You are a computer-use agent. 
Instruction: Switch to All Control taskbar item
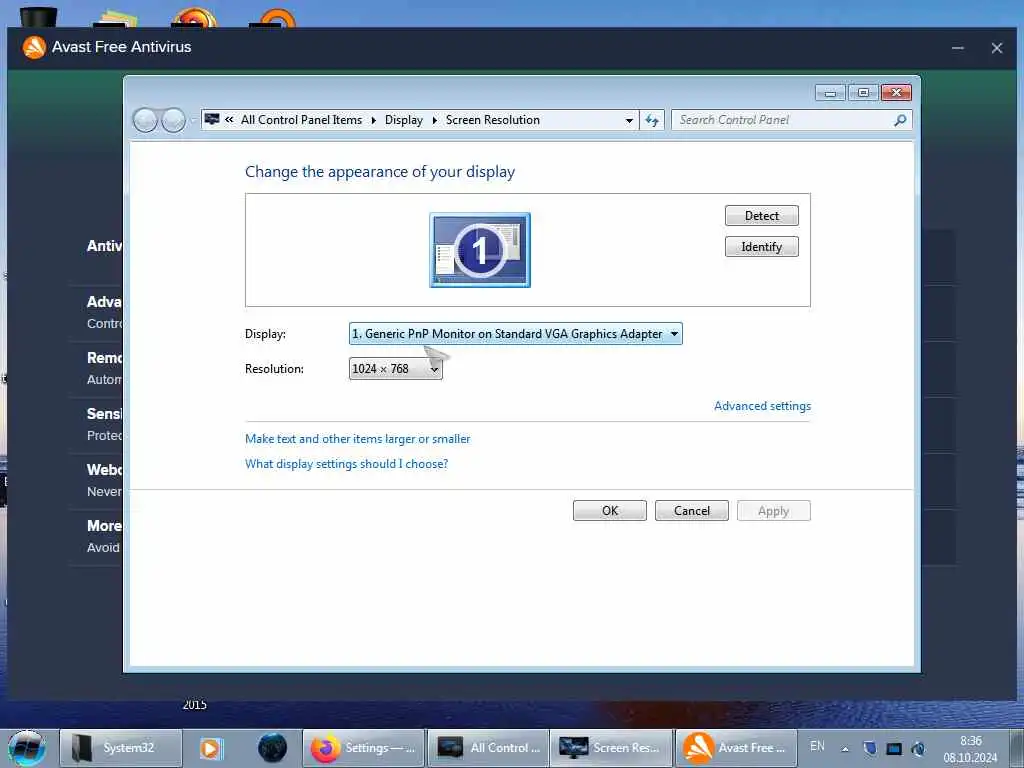click(x=488, y=748)
